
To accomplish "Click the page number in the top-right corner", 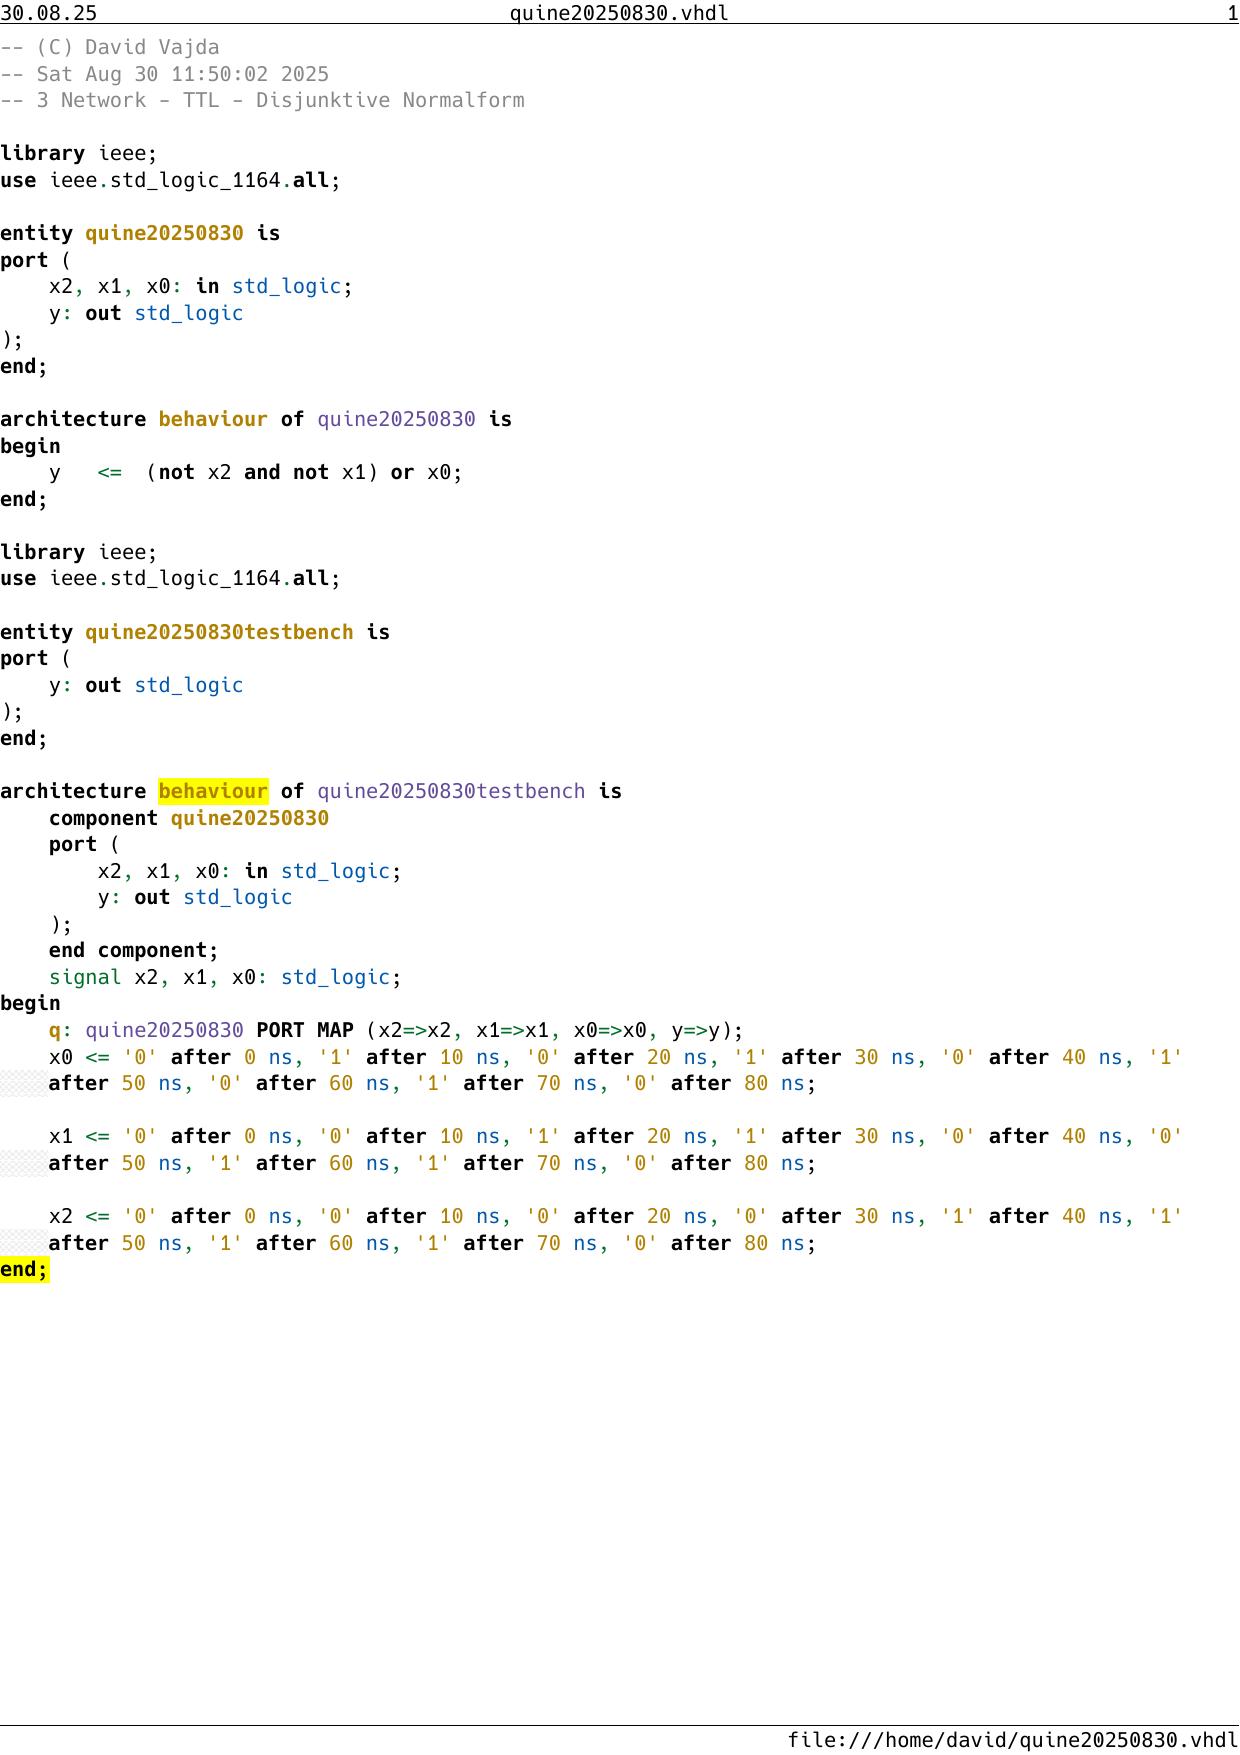I will (x=1232, y=13).
